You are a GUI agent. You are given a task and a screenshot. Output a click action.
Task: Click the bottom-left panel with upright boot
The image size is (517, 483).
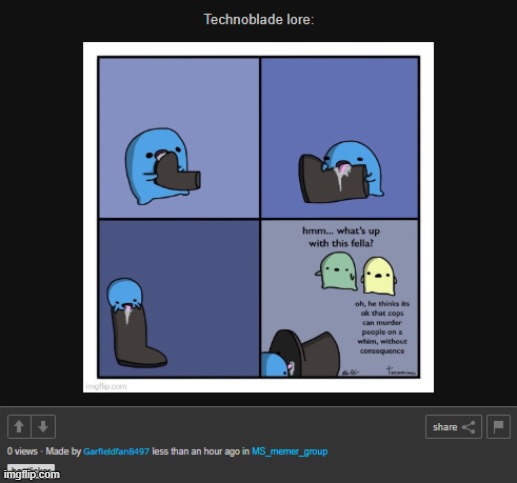[179, 298]
